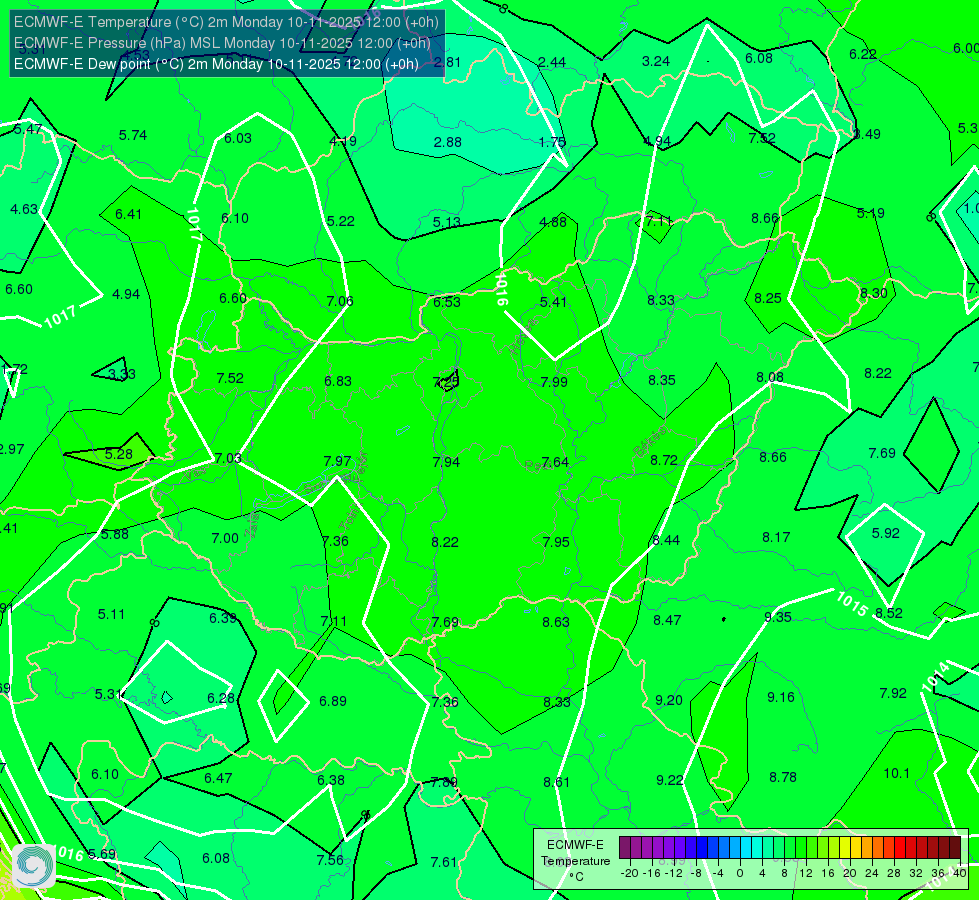This screenshot has width=979, height=900.
Task: Click the dew point value 1.75
Action: click(552, 142)
